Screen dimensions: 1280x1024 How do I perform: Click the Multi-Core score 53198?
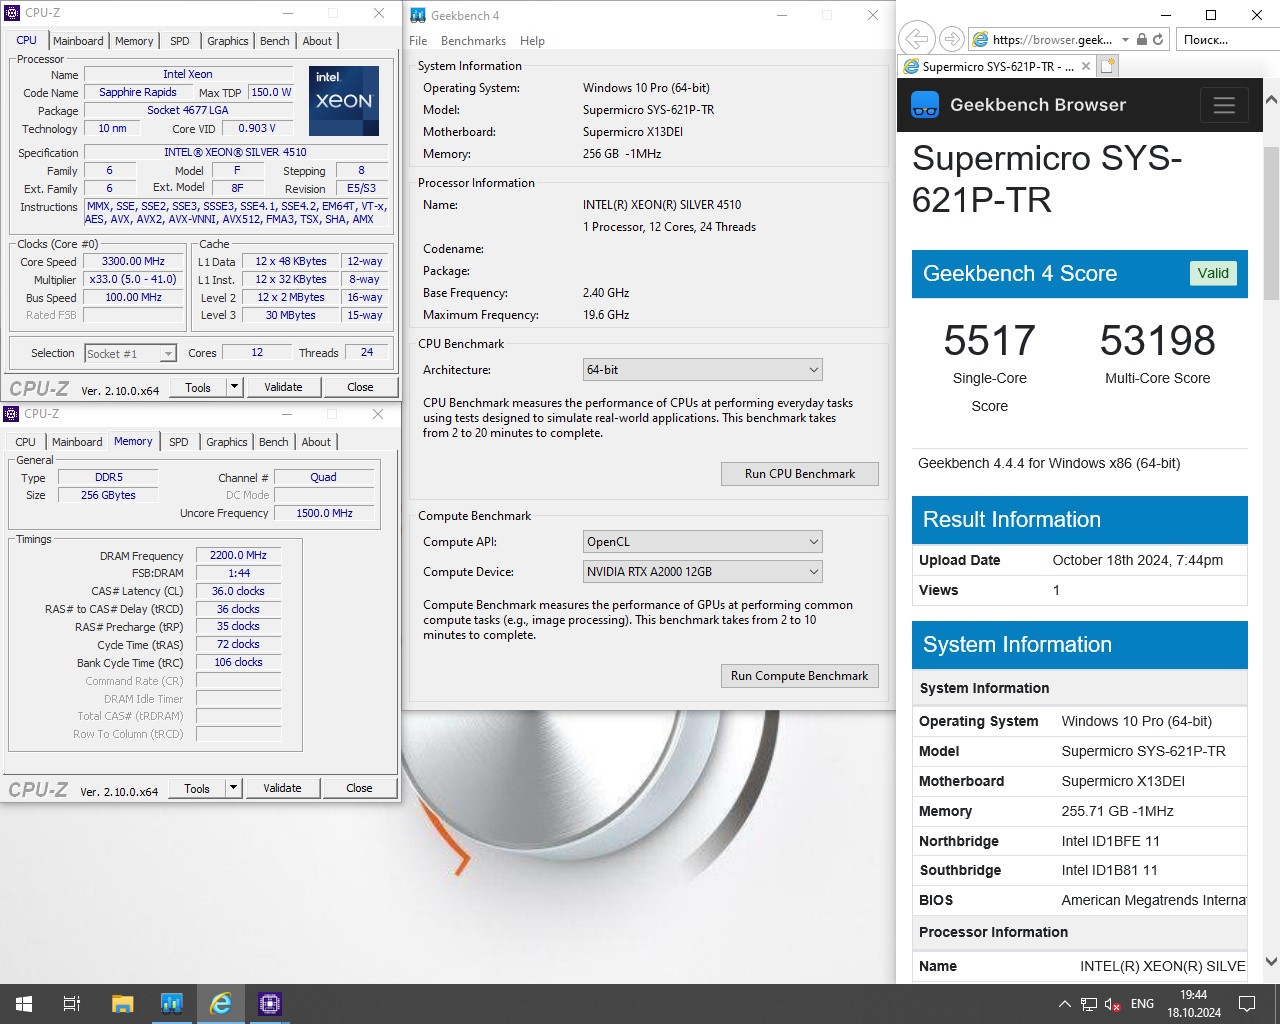pos(1157,341)
